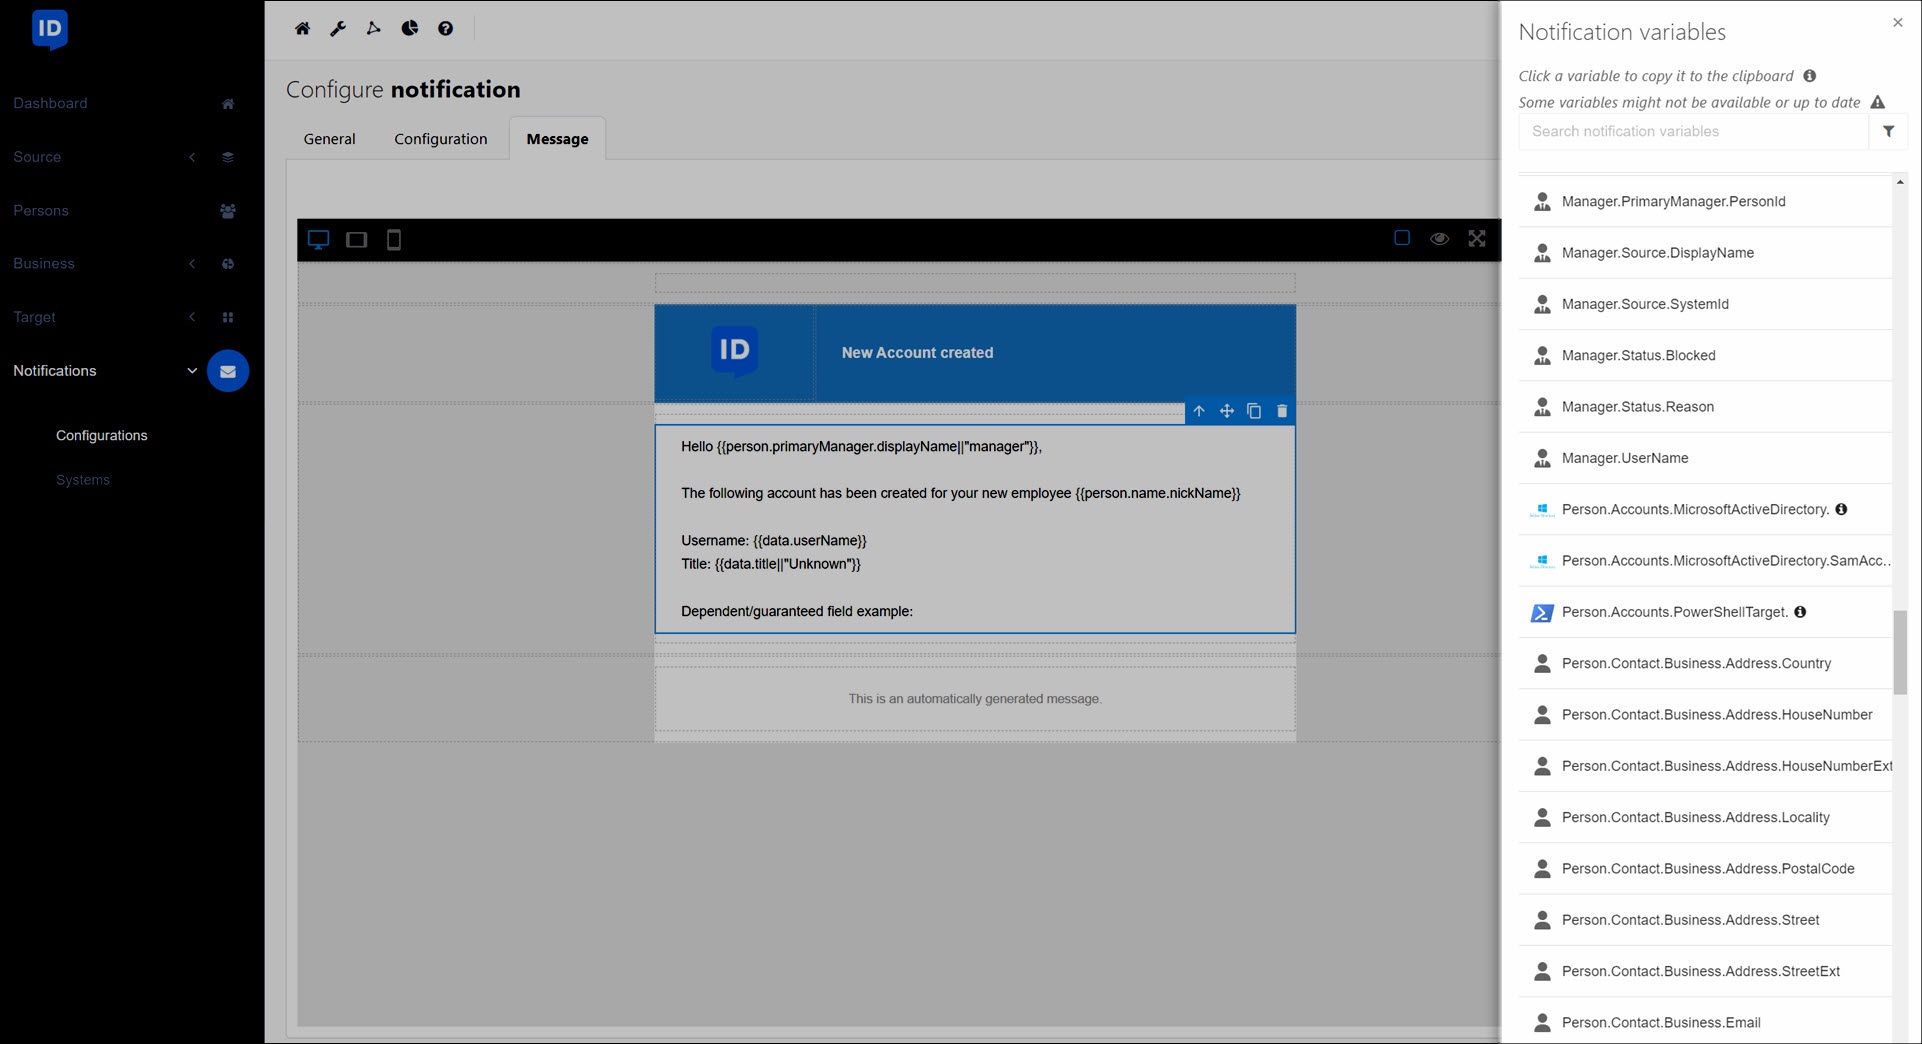Click scroll-up arrow of variables list
The height and width of the screenshot is (1044, 1922).
tap(1900, 182)
